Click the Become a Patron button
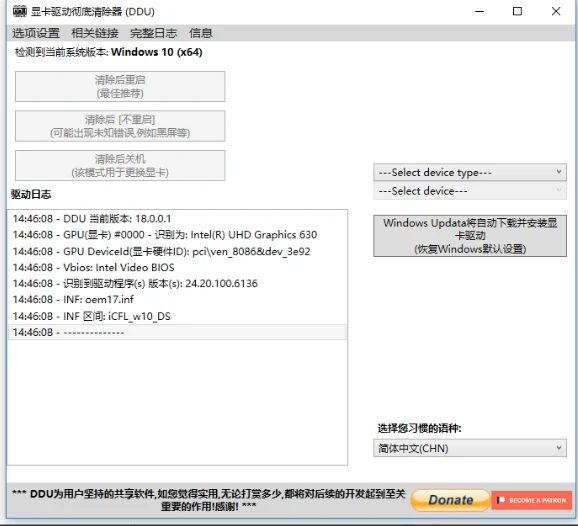This screenshot has height=526, width=578. (x=532, y=500)
